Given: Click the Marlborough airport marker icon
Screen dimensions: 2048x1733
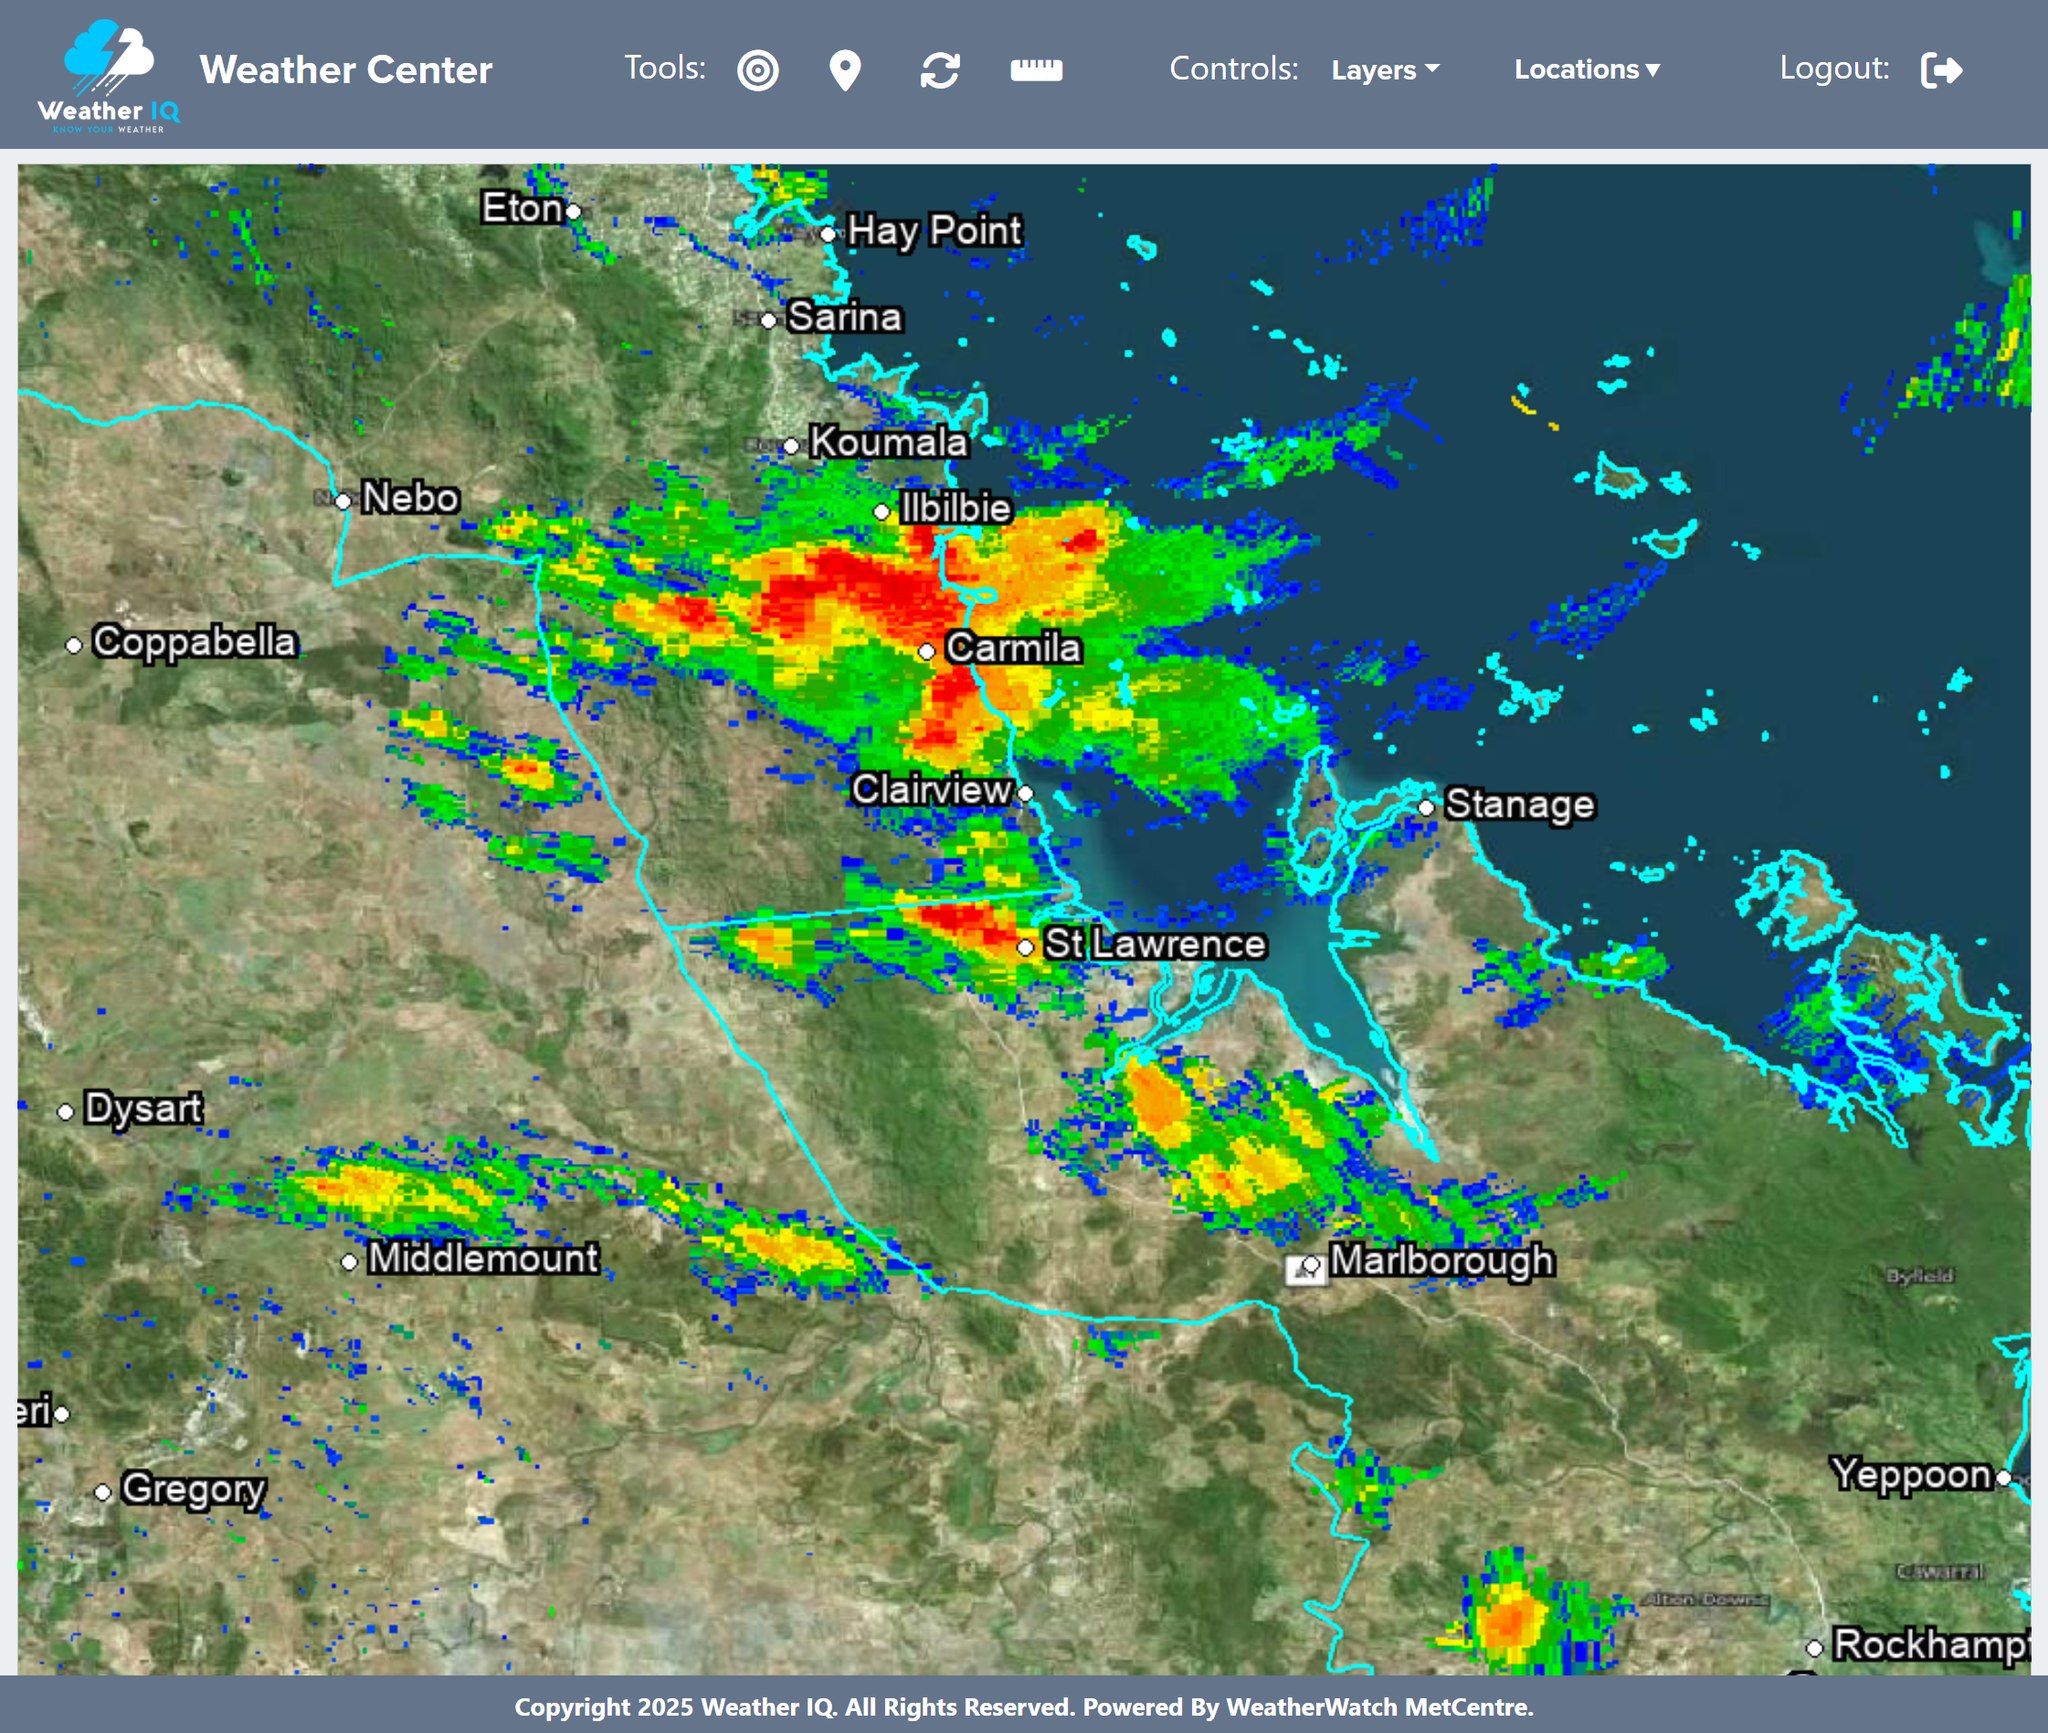Looking at the screenshot, I should 1305,1269.
